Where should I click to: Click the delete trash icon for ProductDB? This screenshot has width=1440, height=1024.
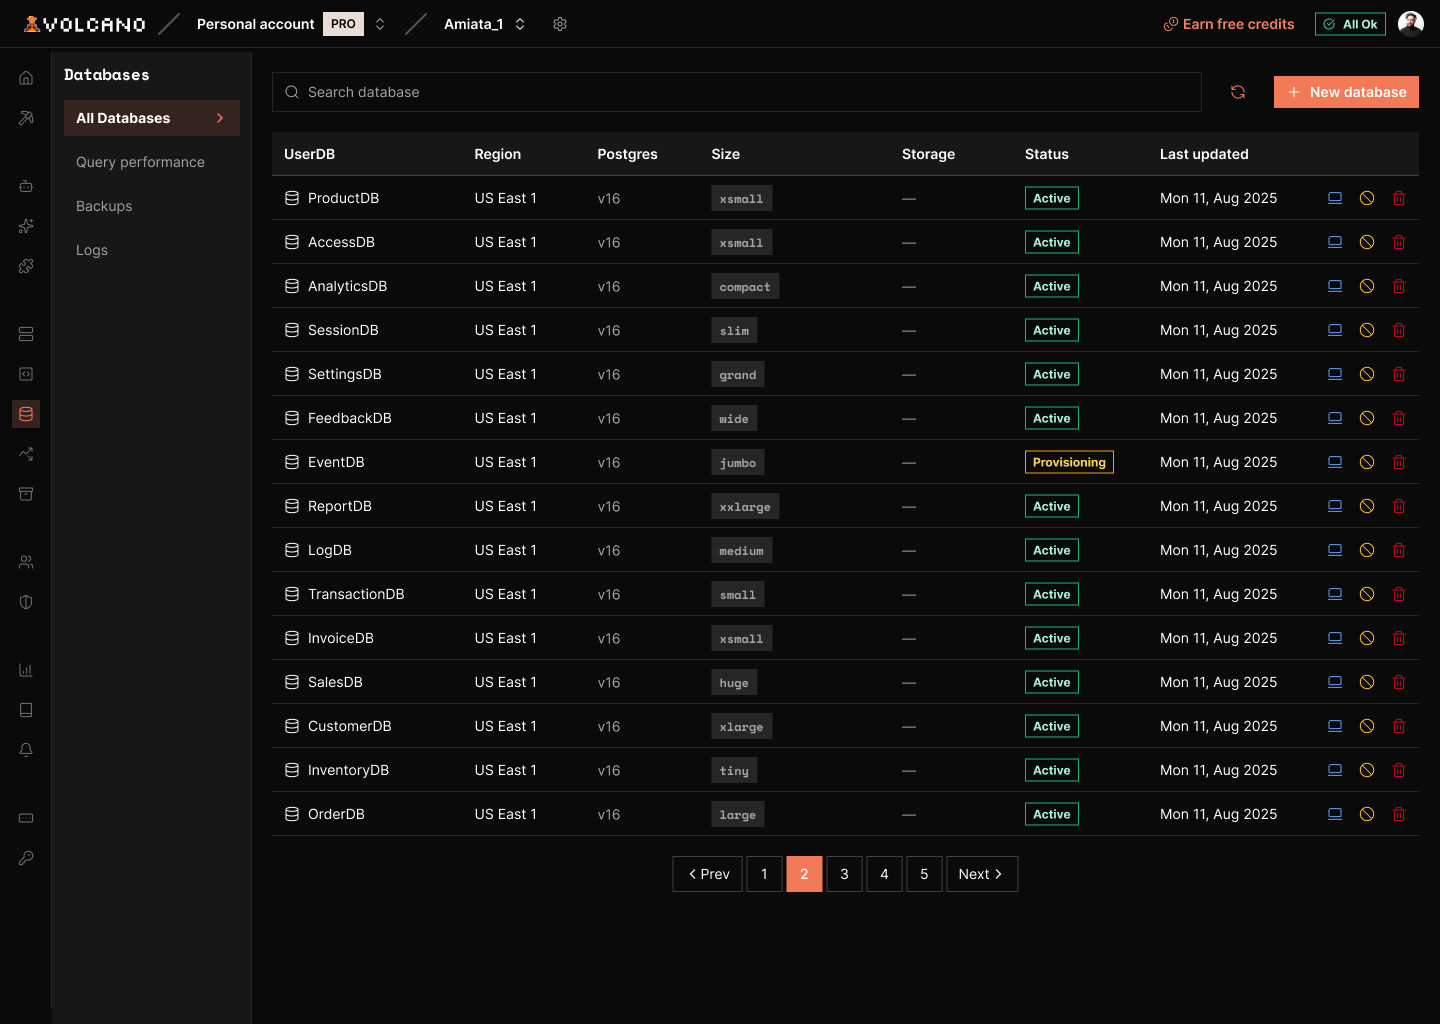(x=1399, y=198)
